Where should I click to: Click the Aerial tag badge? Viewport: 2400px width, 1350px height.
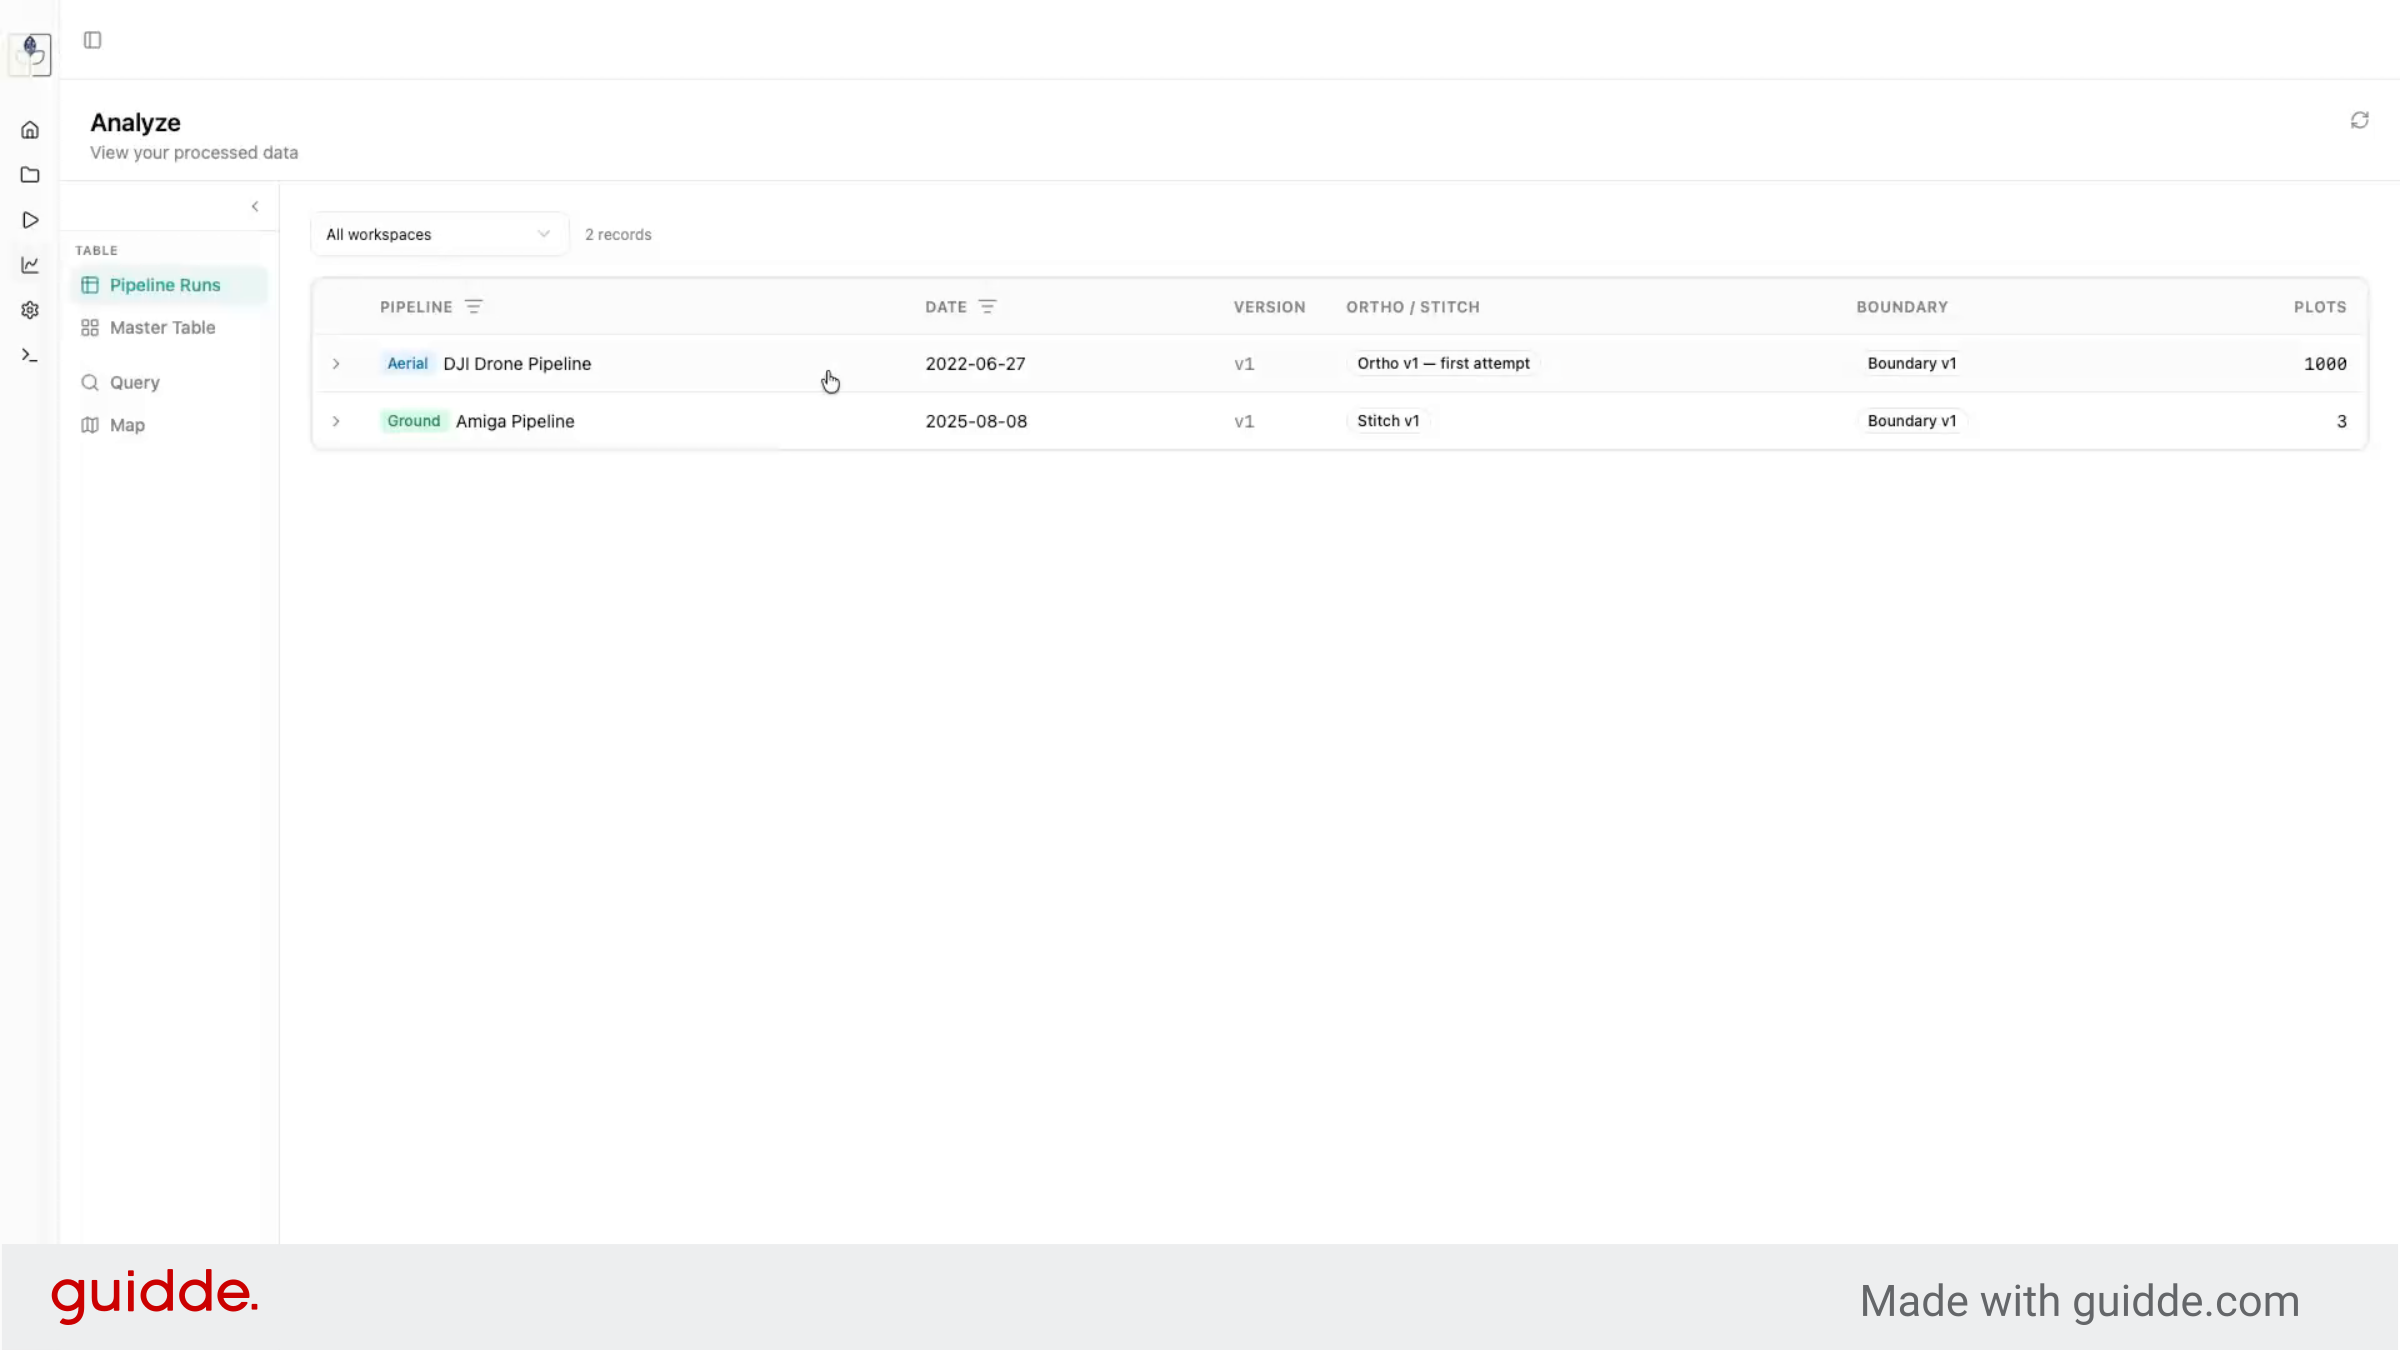point(408,363)
